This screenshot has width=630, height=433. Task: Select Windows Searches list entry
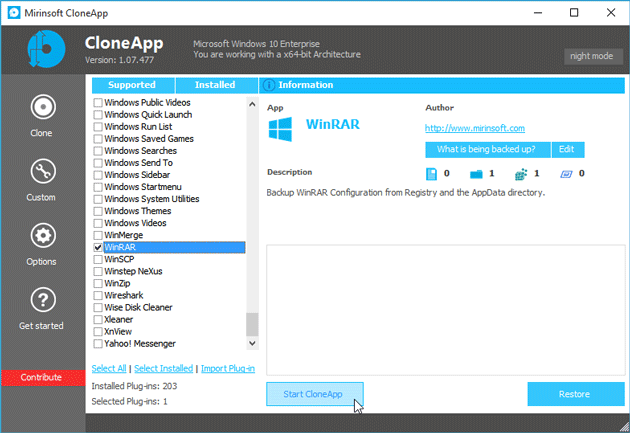pos(140,151)
